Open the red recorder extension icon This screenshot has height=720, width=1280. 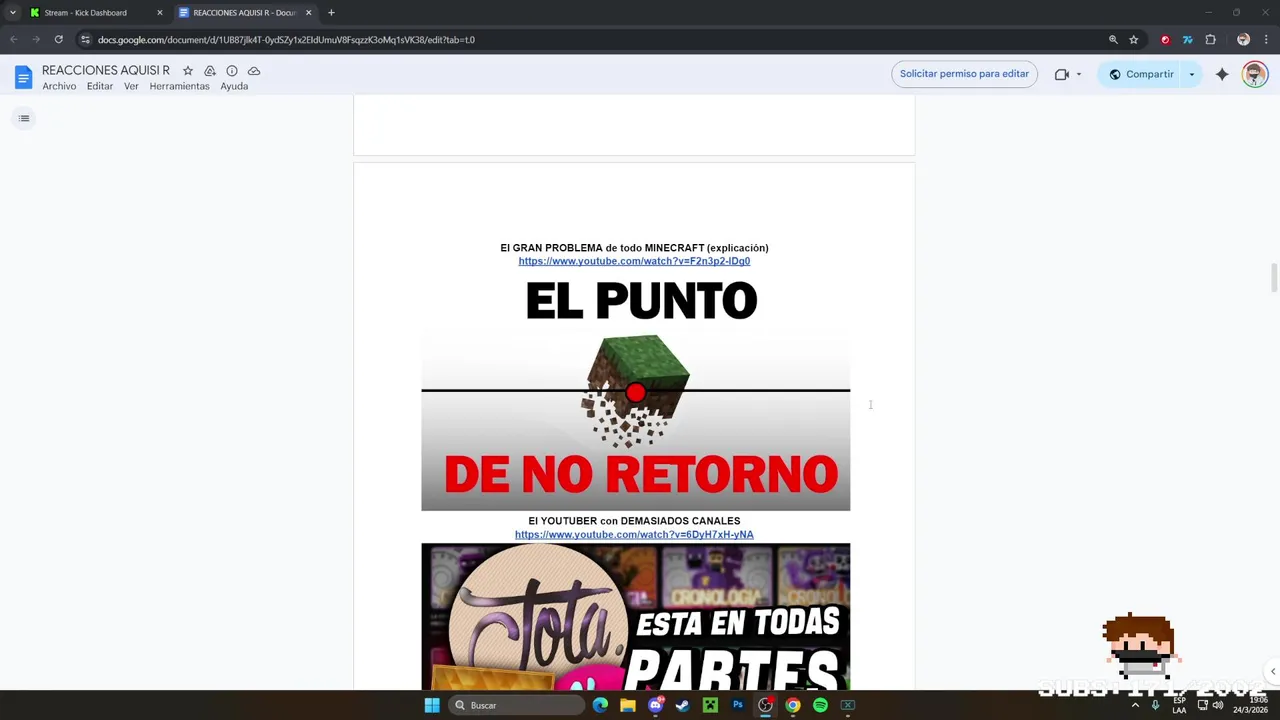coord(1165,40)
